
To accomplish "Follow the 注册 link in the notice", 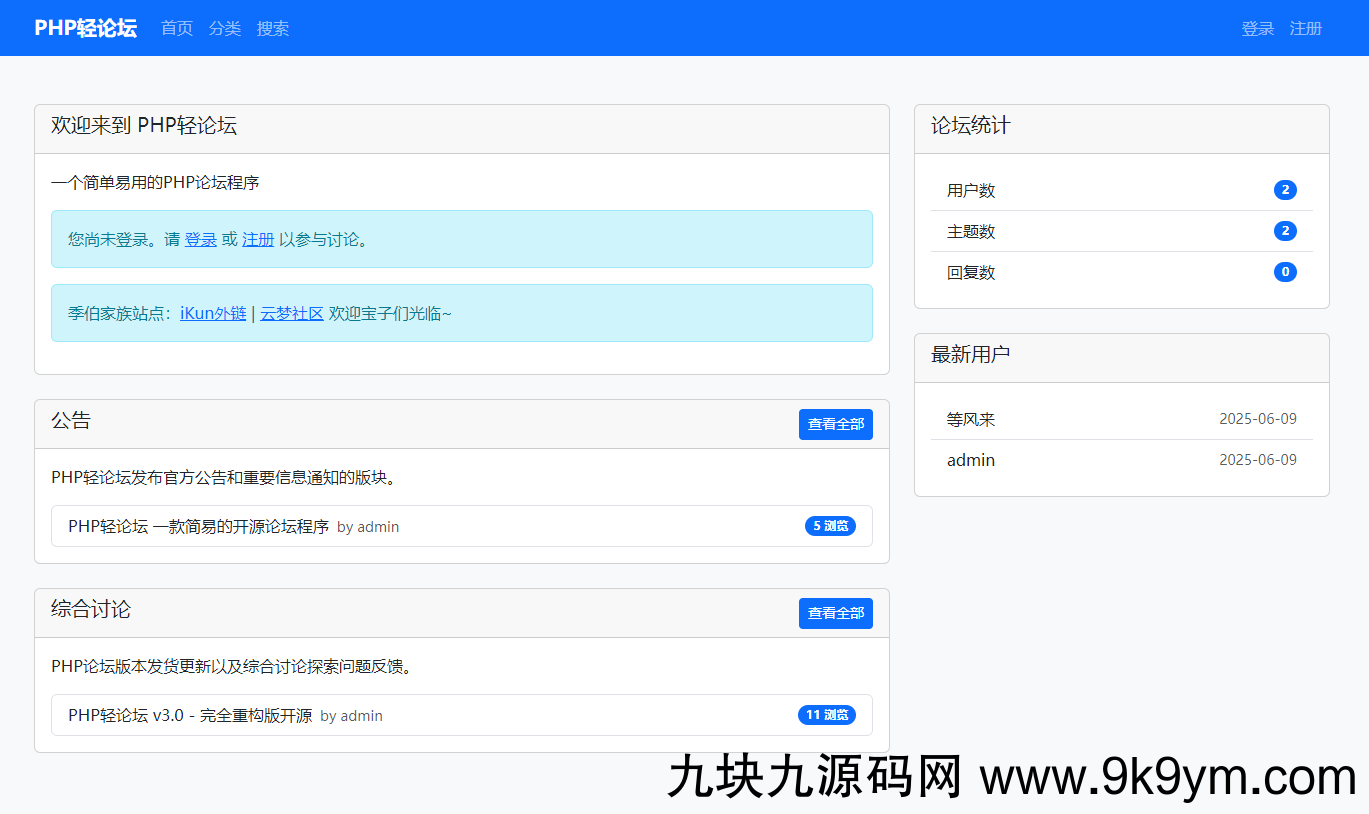I will click(x=258, y=239).
